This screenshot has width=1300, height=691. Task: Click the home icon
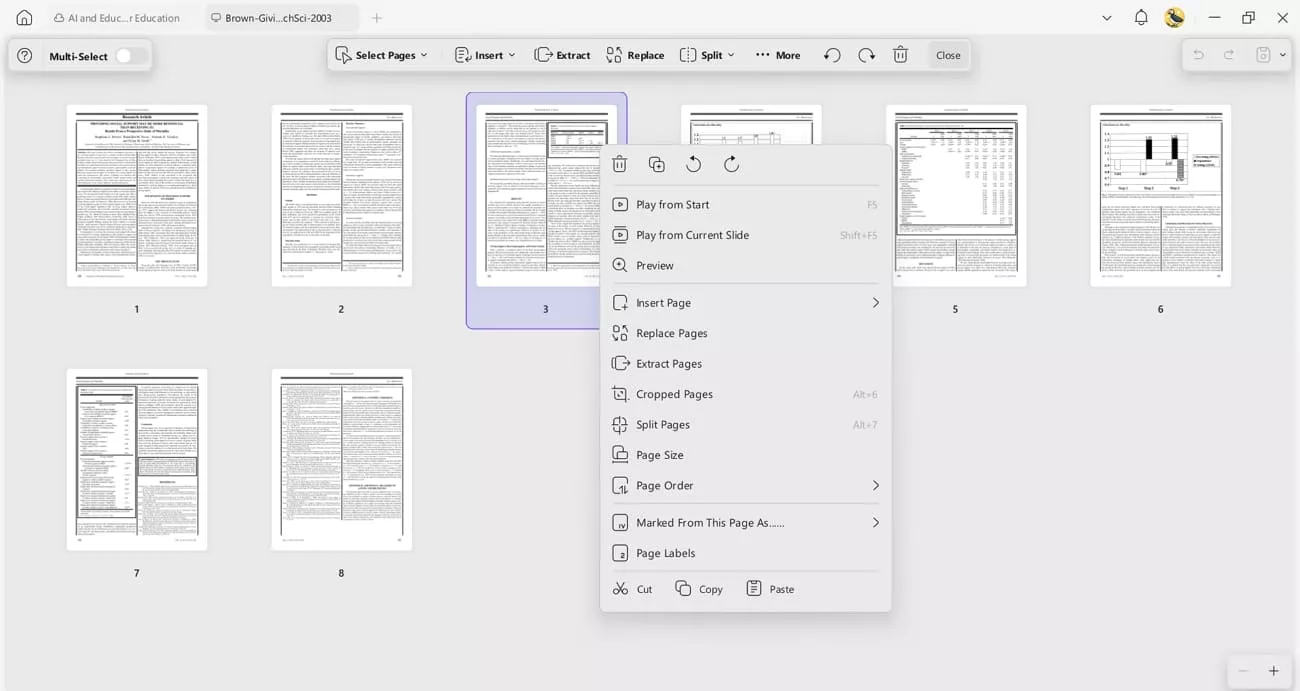pos(24,18)
